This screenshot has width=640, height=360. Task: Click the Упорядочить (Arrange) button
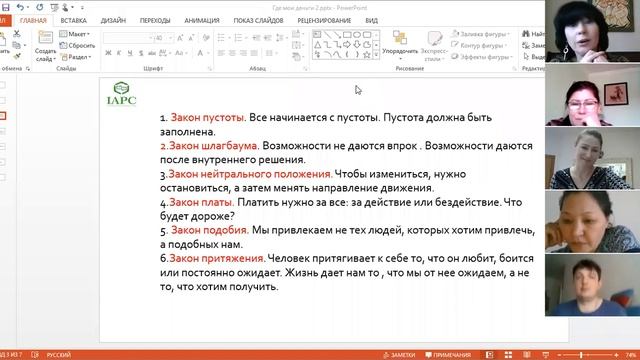tap(400, 45)
